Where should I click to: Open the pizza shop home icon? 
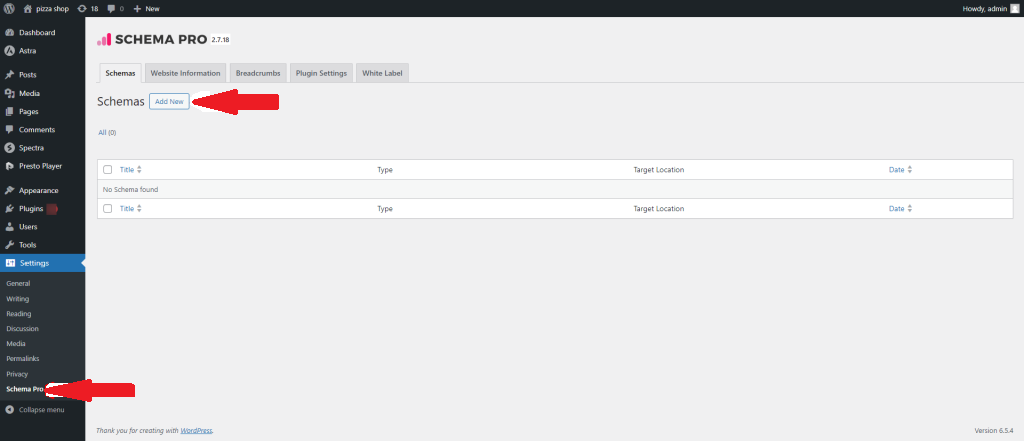pyautogui.click(x=27, y=8)
